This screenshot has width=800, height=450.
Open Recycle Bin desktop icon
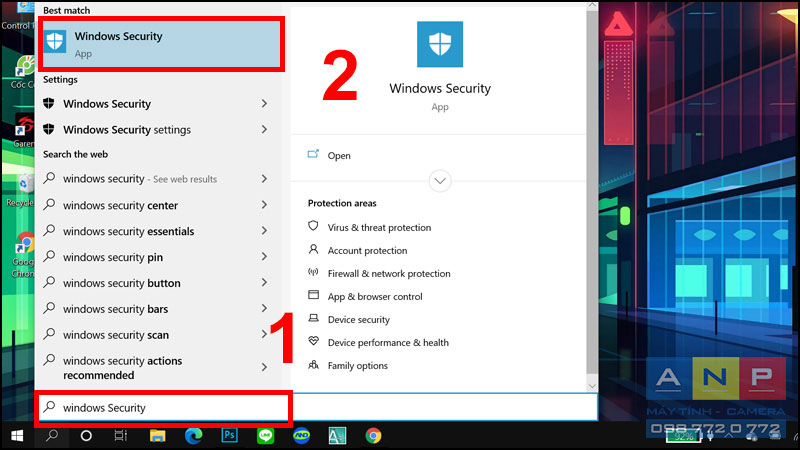tap(20, 191)
